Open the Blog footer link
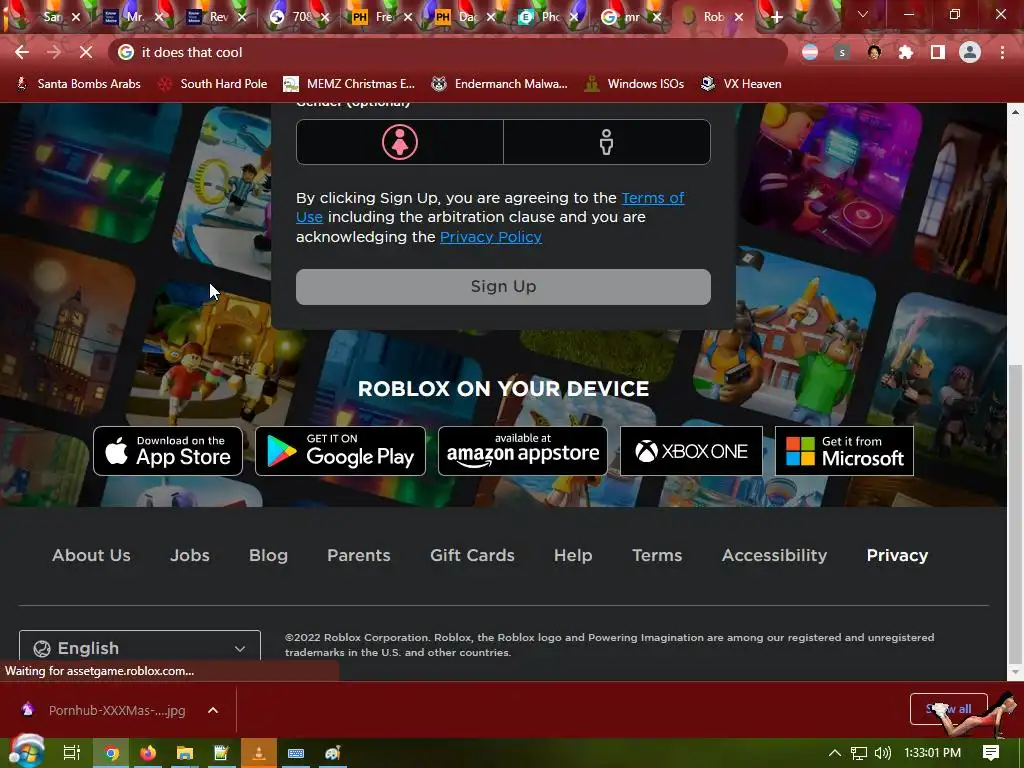The image size is (1024, 768). pos(268,555)
